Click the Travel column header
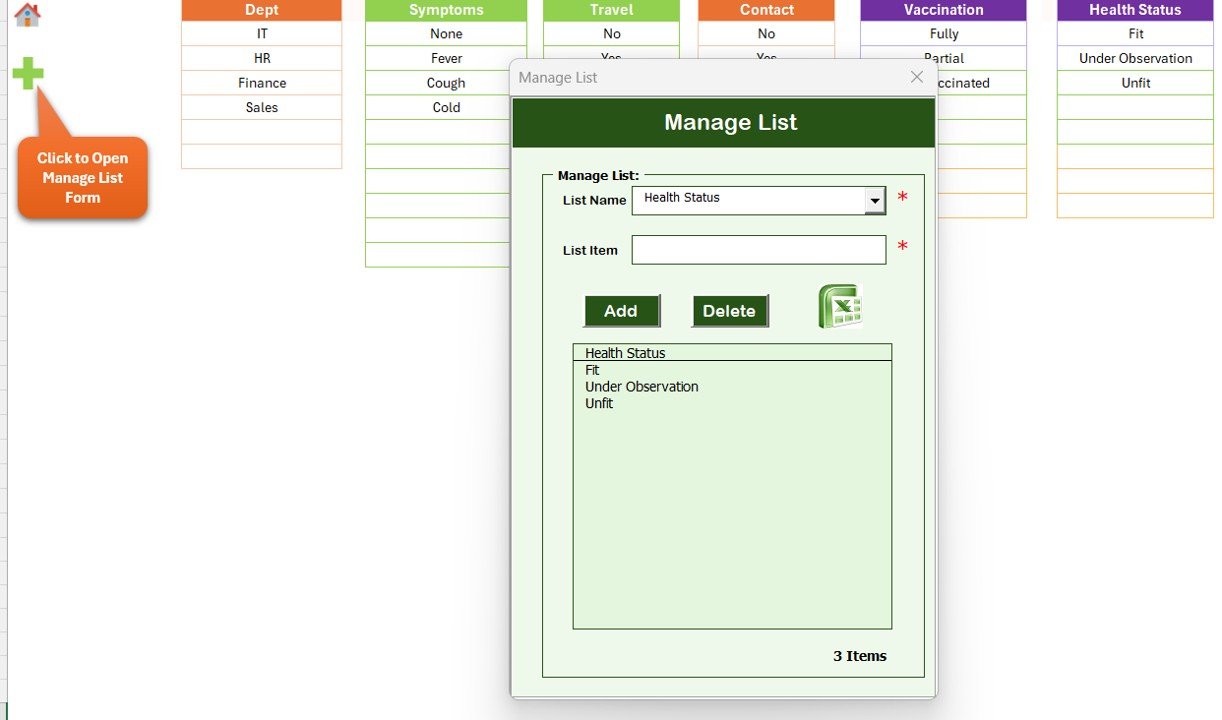1222x720 pixels. (x=610, y=10)
